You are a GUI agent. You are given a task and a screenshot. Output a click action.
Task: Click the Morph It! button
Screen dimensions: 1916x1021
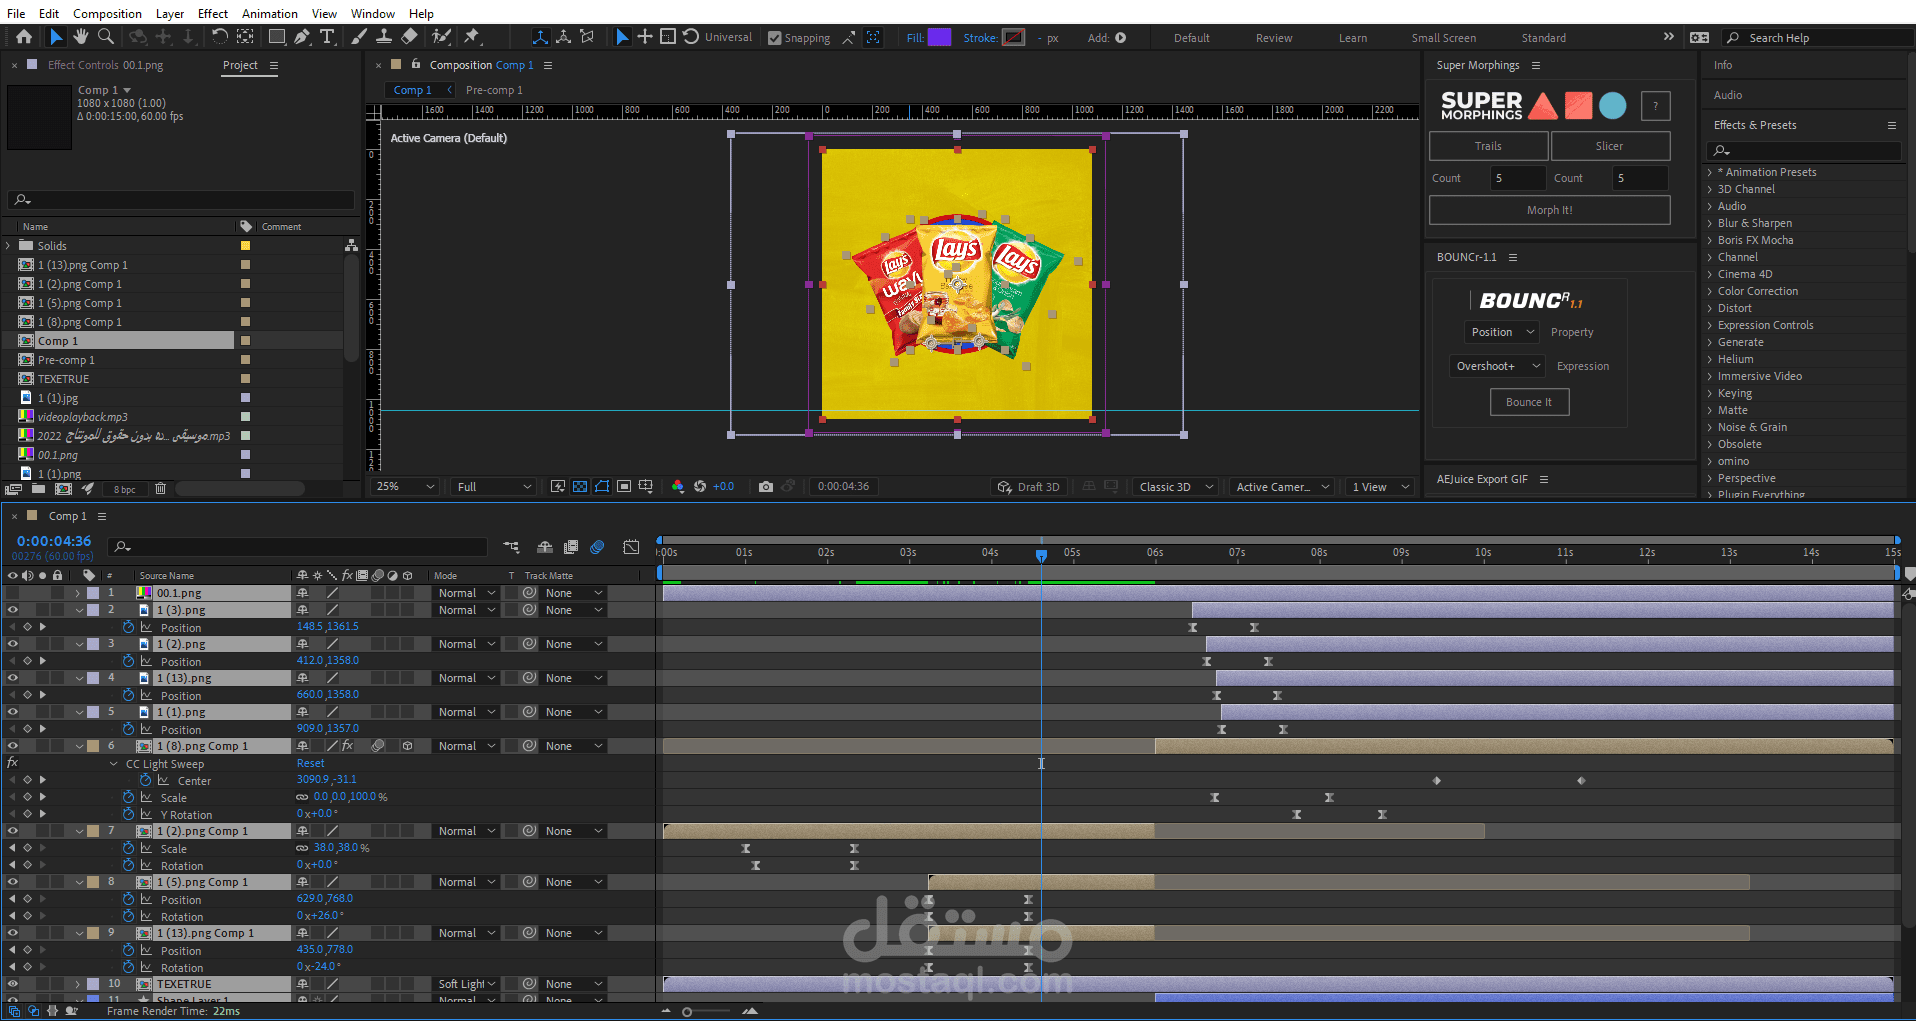(1549, 210)
